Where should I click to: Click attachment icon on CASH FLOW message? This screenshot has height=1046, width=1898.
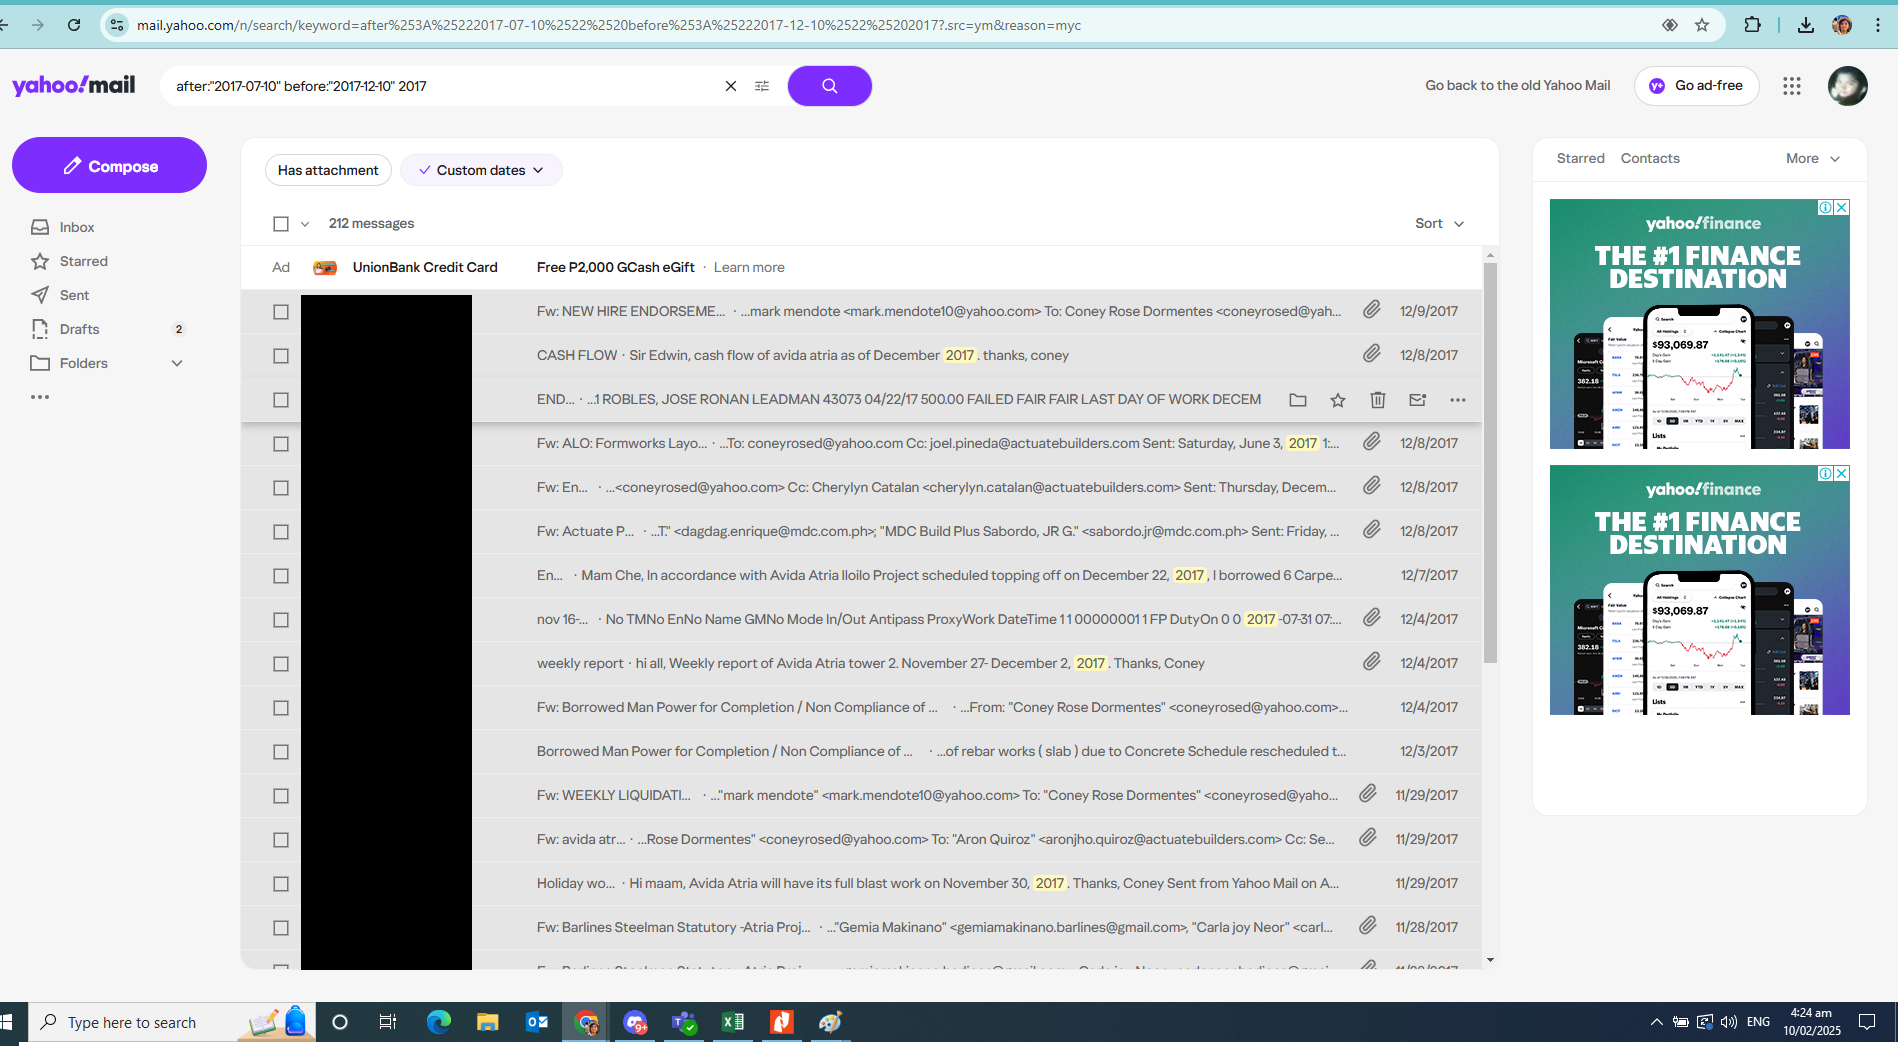click(x=1372, y=355)
